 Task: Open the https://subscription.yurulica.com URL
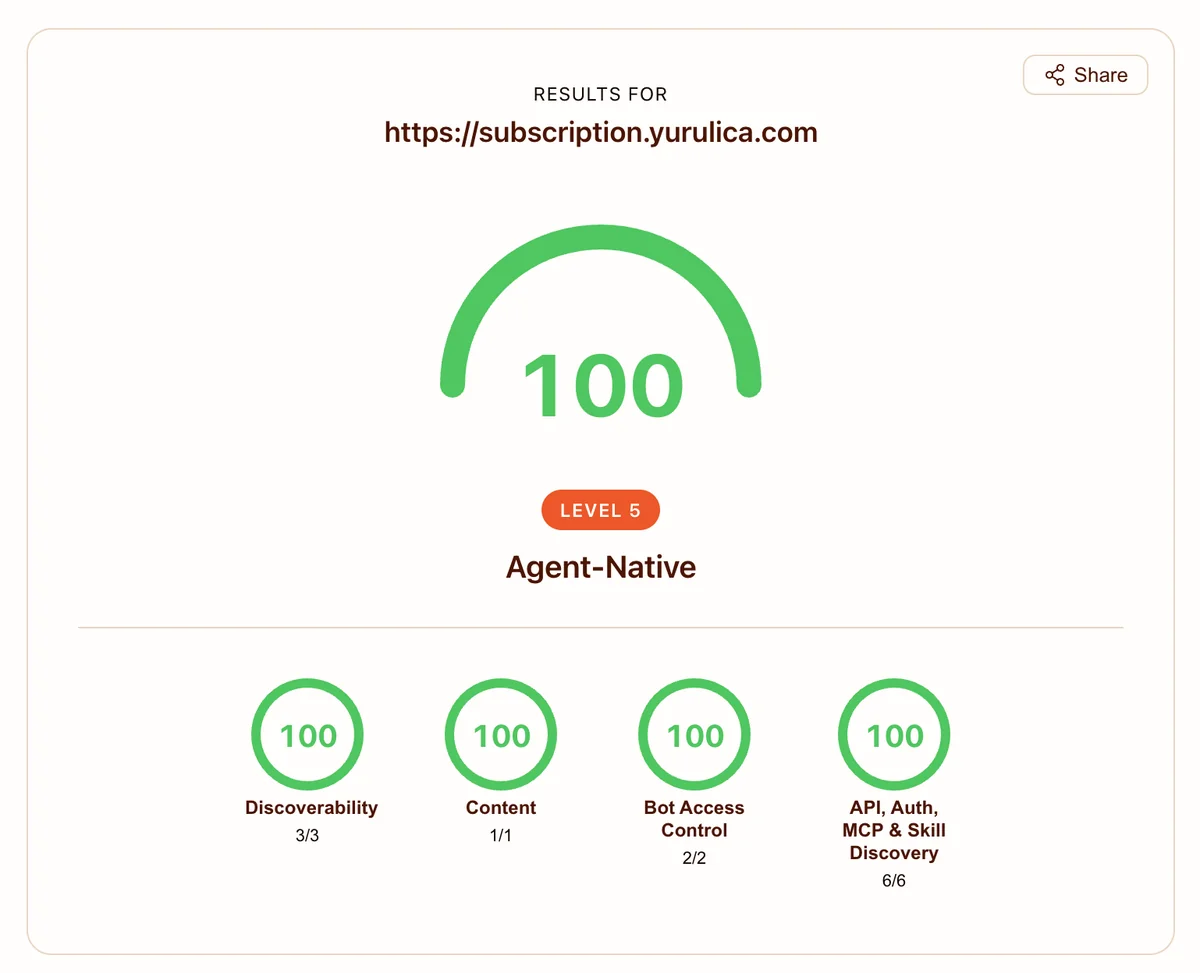[x=601, y=132]
